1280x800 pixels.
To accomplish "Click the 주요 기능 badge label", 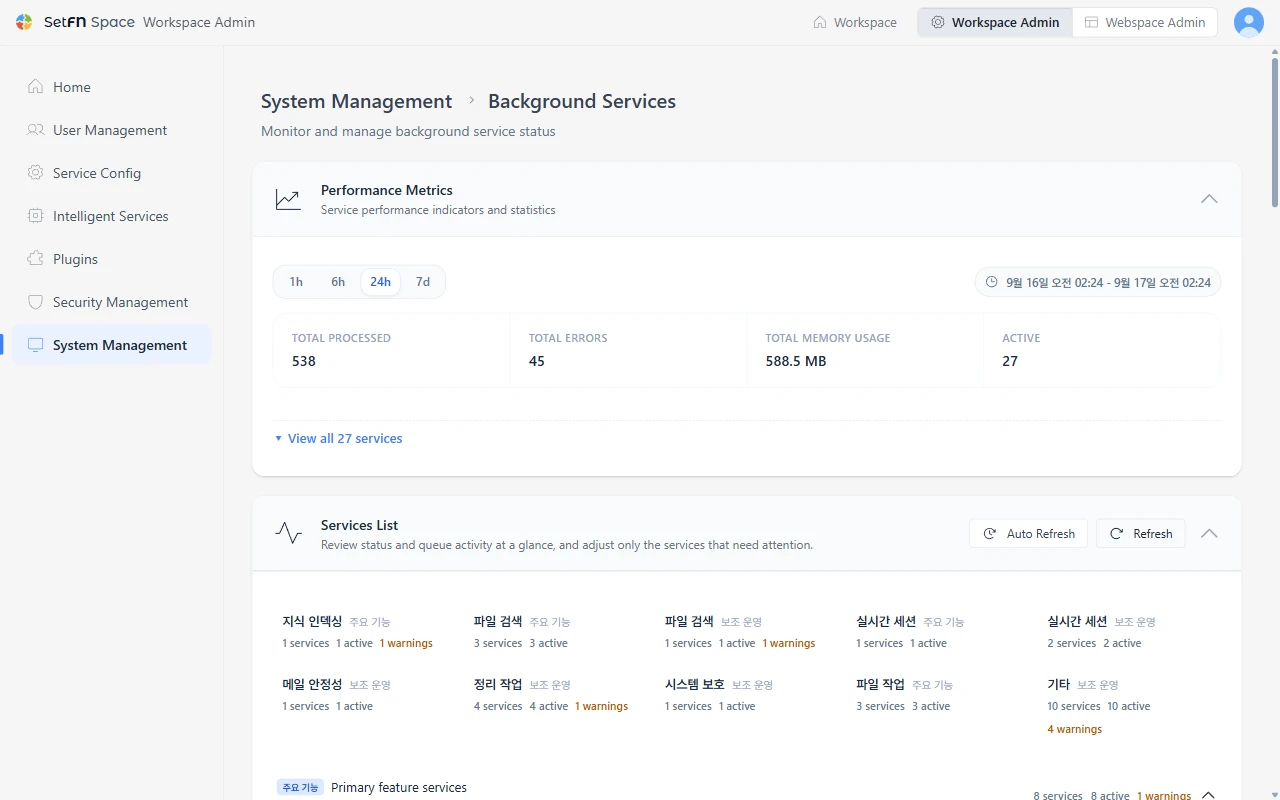I will [x=300, y=788].
